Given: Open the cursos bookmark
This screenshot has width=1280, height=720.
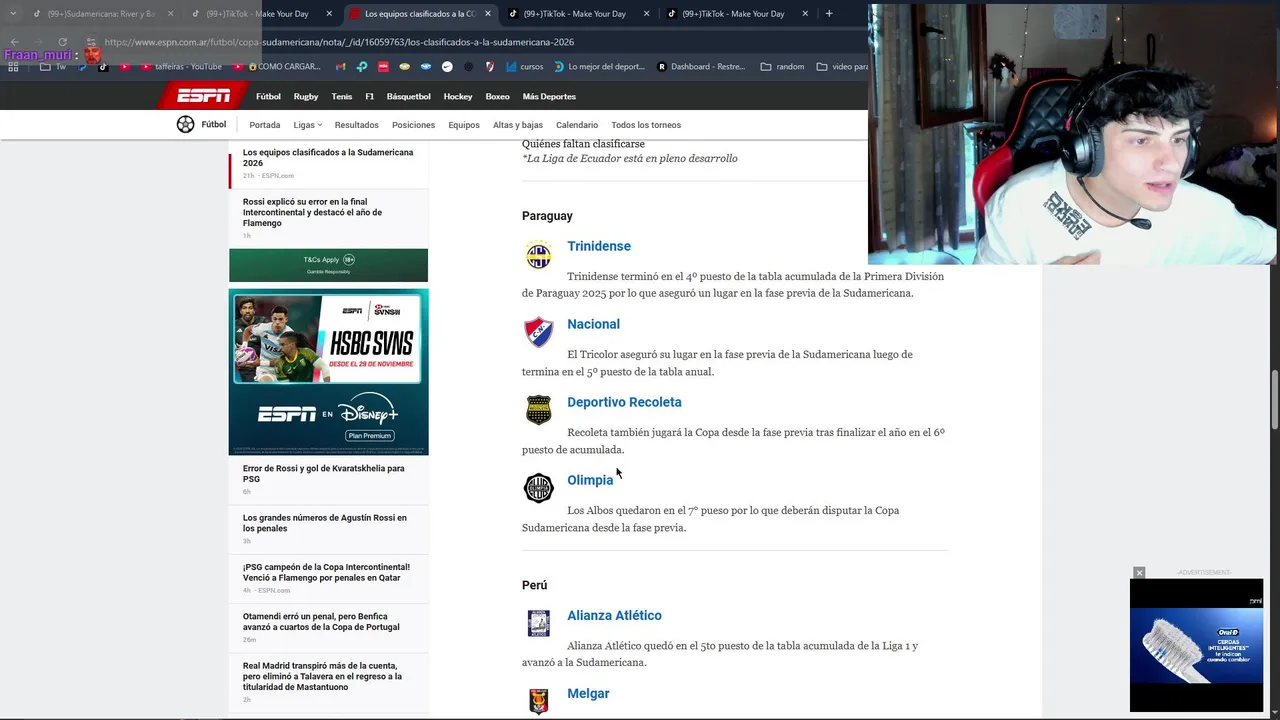Looking at the screenshot, I should click(523, 67).
